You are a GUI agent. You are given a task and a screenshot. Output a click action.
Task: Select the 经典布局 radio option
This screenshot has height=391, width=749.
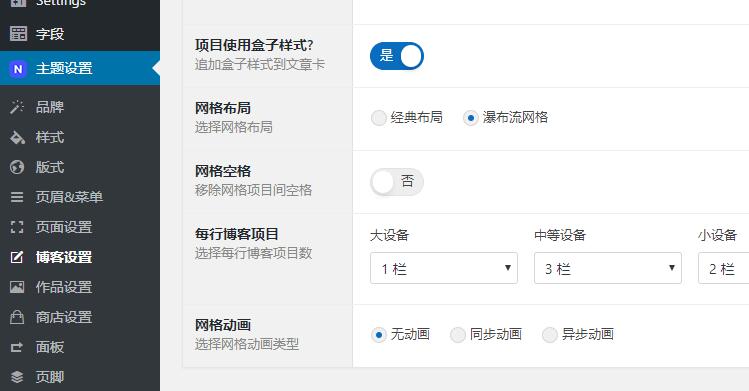378,117
